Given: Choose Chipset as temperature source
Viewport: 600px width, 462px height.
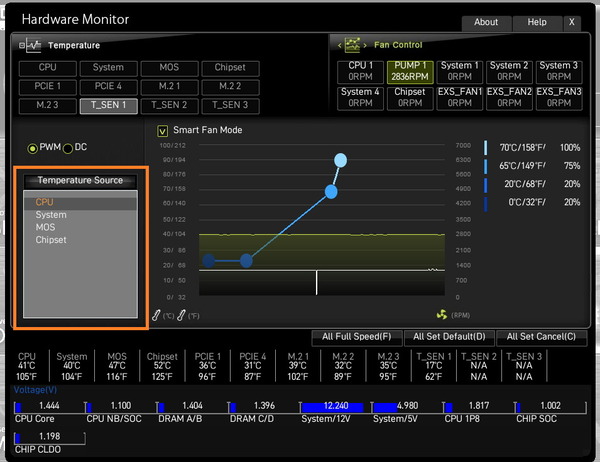Looking at the screenshot, I should (x=51, y=240).
